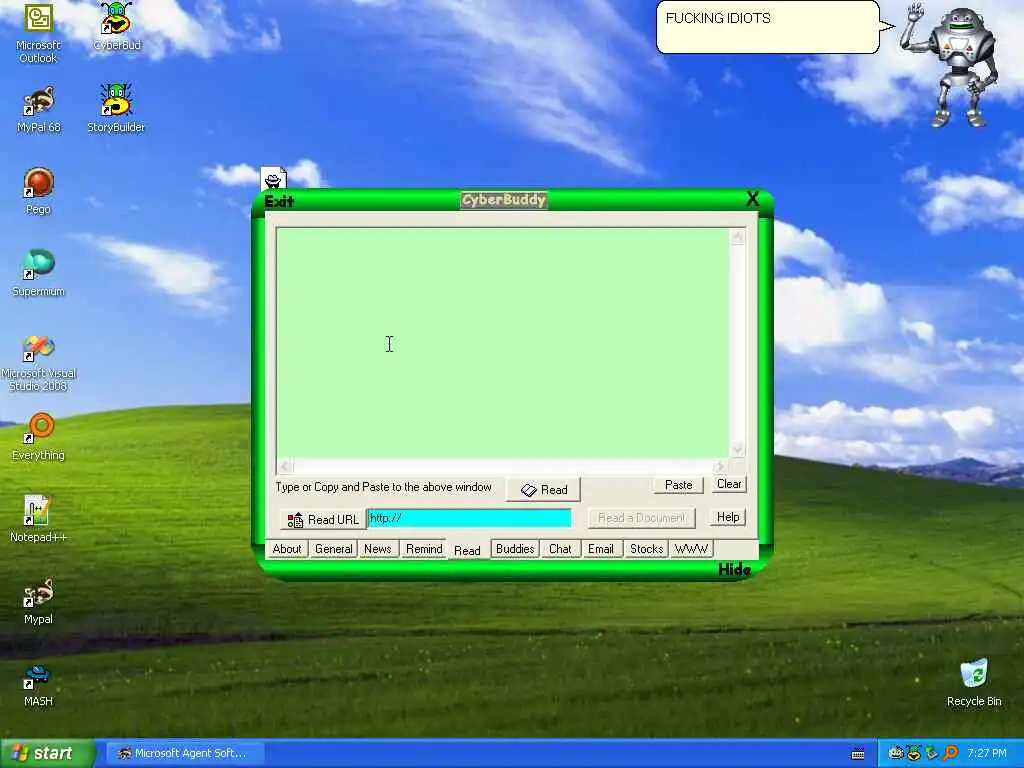Click the CyberBuddy bug tray icon
Screen dimensions: 1024x768
[914, 753]
